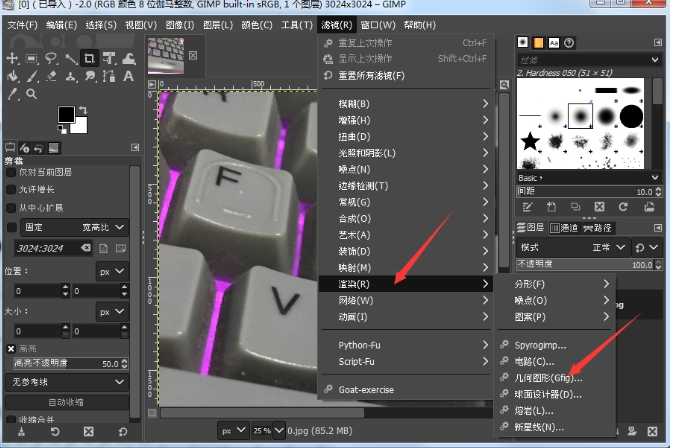Click the Goat-exercise menu entry

click(406, 389)
